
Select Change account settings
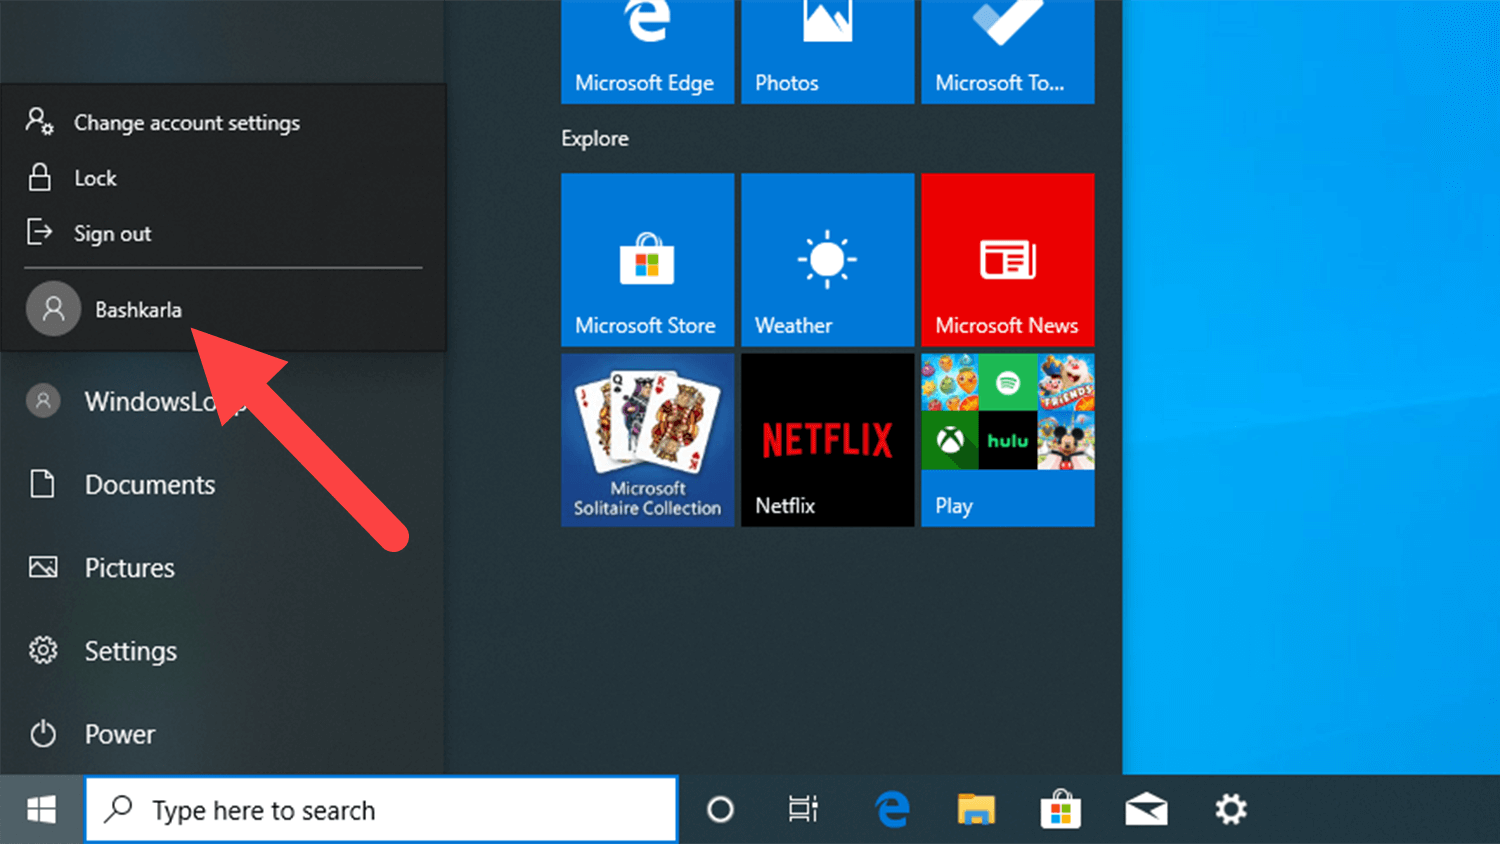(187, 122)
